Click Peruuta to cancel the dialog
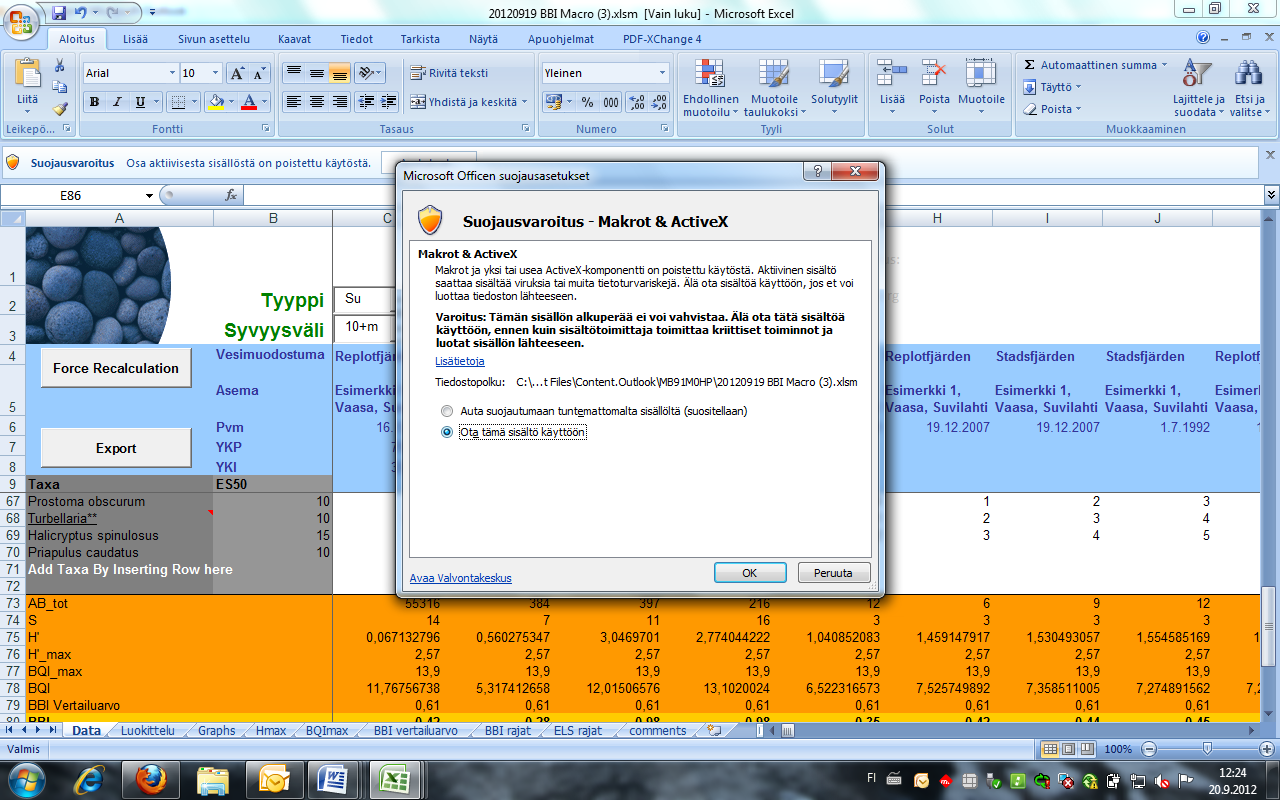The width and height of the screenshot is (1280, 800). (x=834, y=573)
